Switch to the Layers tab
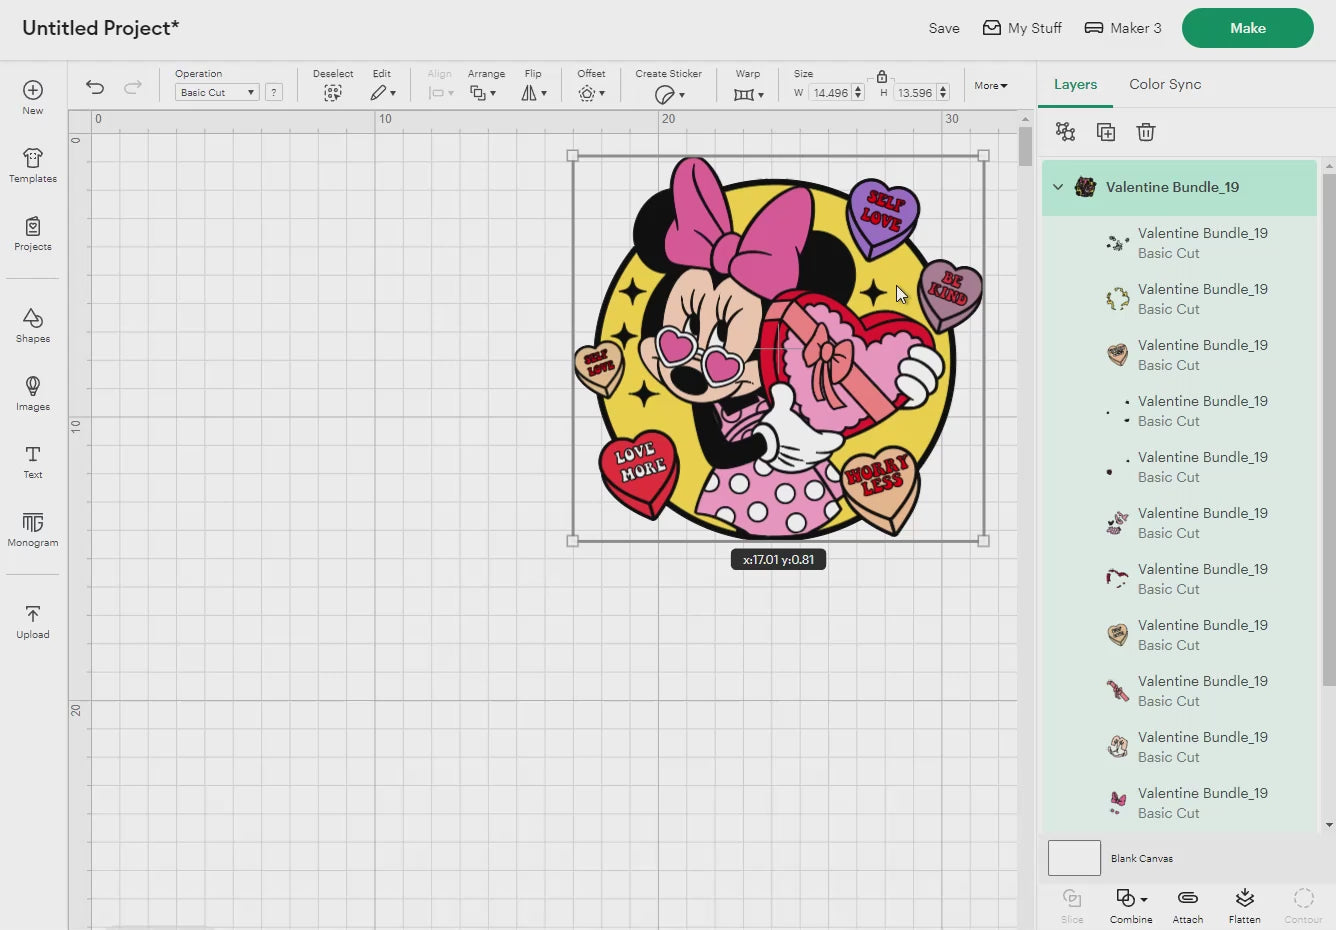This screenshot has height=930, width=1336. coord(1075,84)
